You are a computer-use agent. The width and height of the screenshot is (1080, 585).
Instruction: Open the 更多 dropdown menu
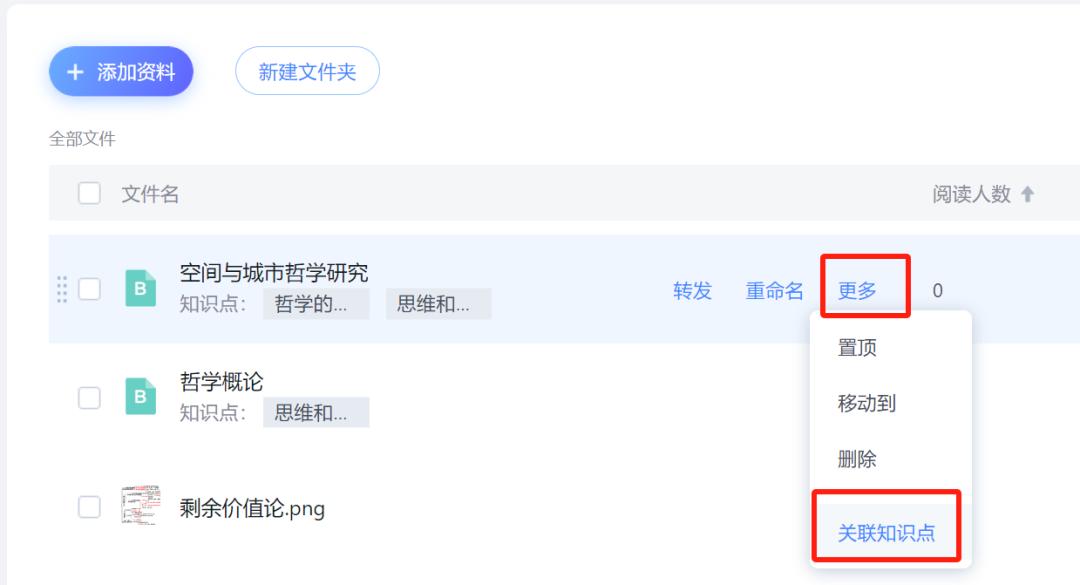point(857,291)
